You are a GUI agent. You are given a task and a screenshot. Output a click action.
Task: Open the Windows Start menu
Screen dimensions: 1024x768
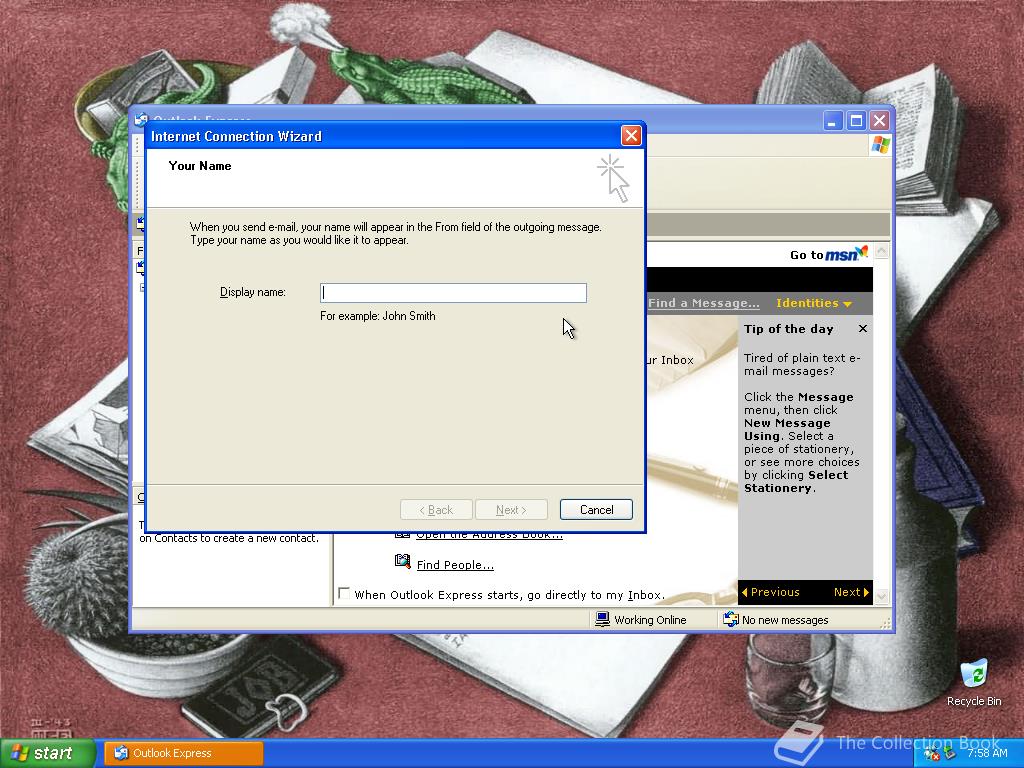(x=48, y=753)
